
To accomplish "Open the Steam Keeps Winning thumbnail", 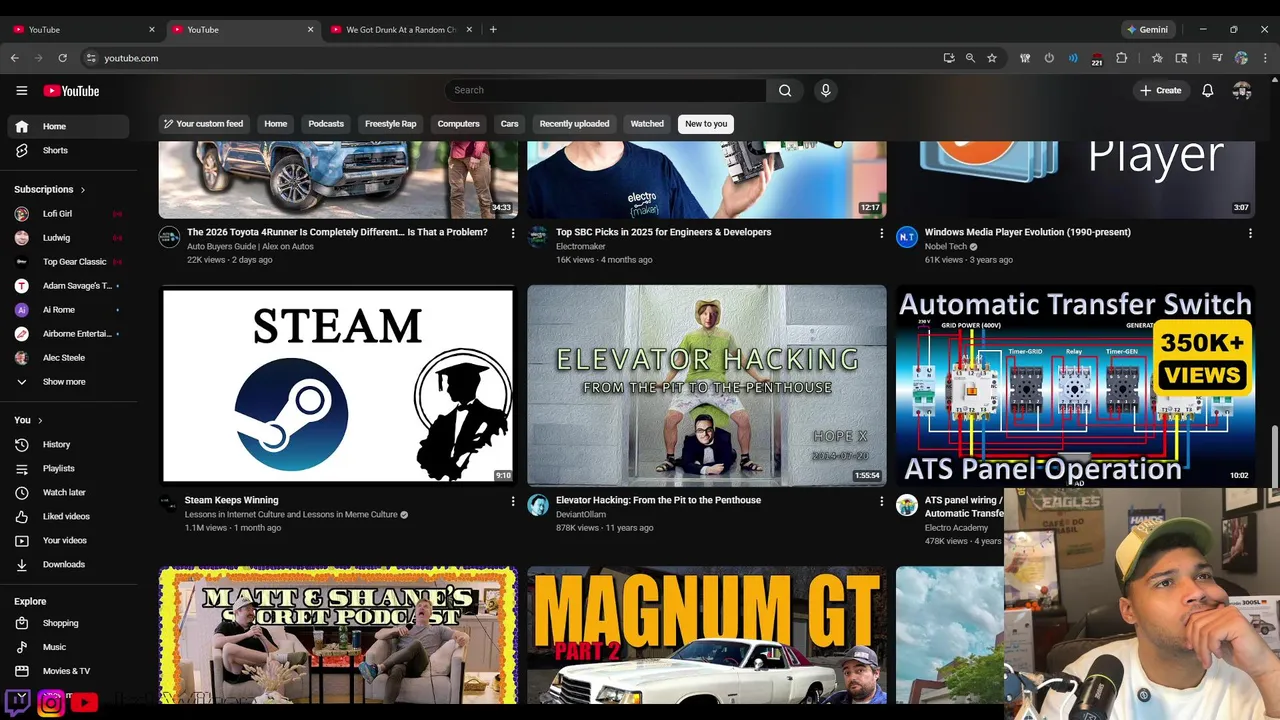I will tap(338, 385).
